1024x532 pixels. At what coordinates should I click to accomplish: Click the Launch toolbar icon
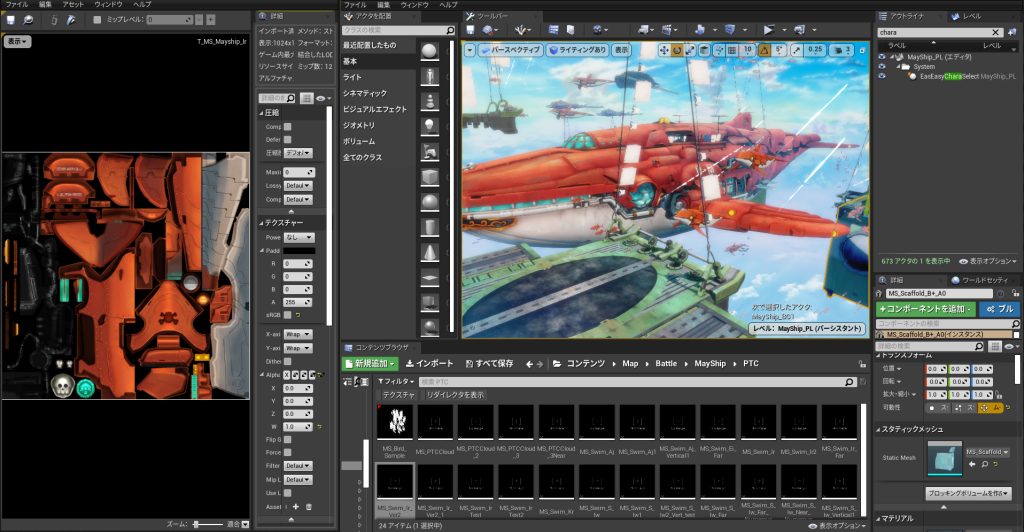coord(799,29)
